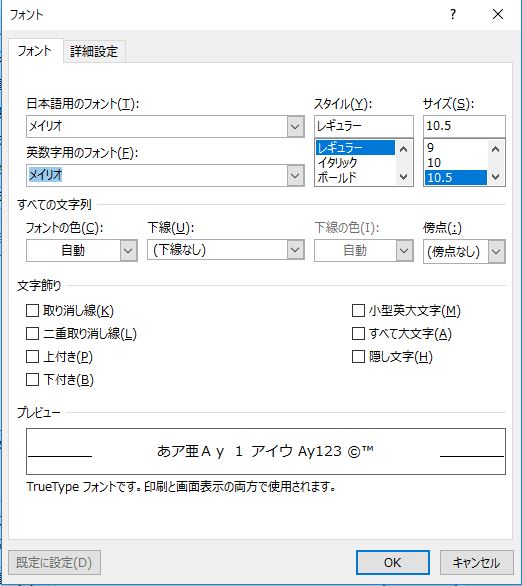Enable 取り消し線 strikethrough checkbox

pyautogui.click(x=33, y=310)
